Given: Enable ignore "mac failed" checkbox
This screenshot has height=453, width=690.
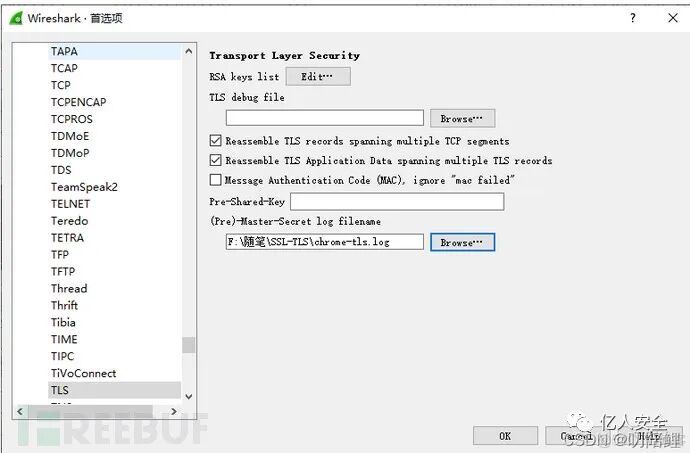Looking at the screenshot, I should tap(215, 180).
